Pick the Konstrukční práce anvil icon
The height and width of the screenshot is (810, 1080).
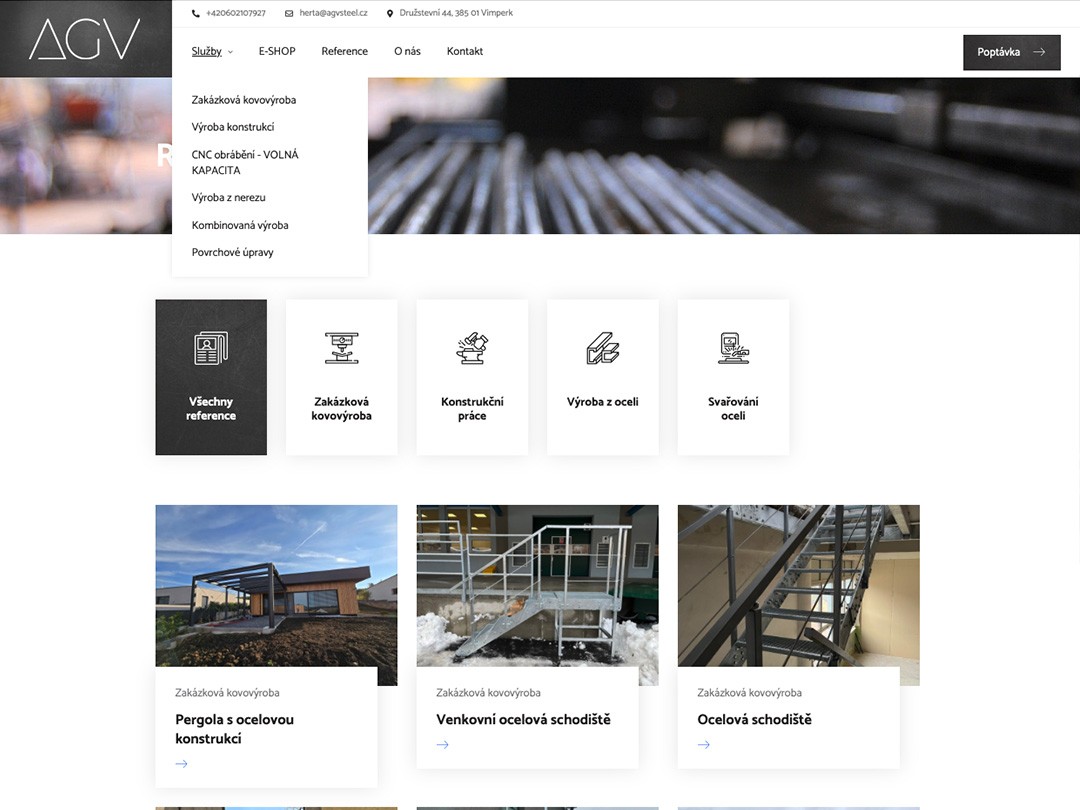(472, 348)
